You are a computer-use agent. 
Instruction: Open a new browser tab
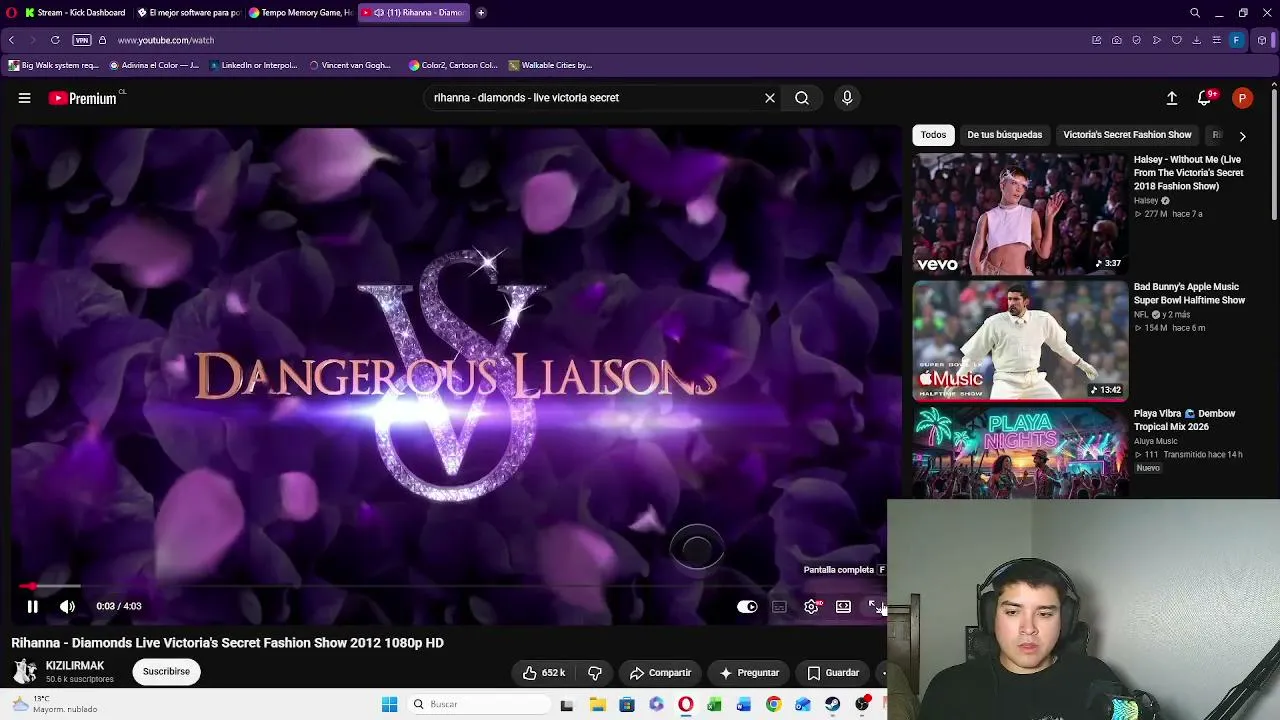coord(481,13)
